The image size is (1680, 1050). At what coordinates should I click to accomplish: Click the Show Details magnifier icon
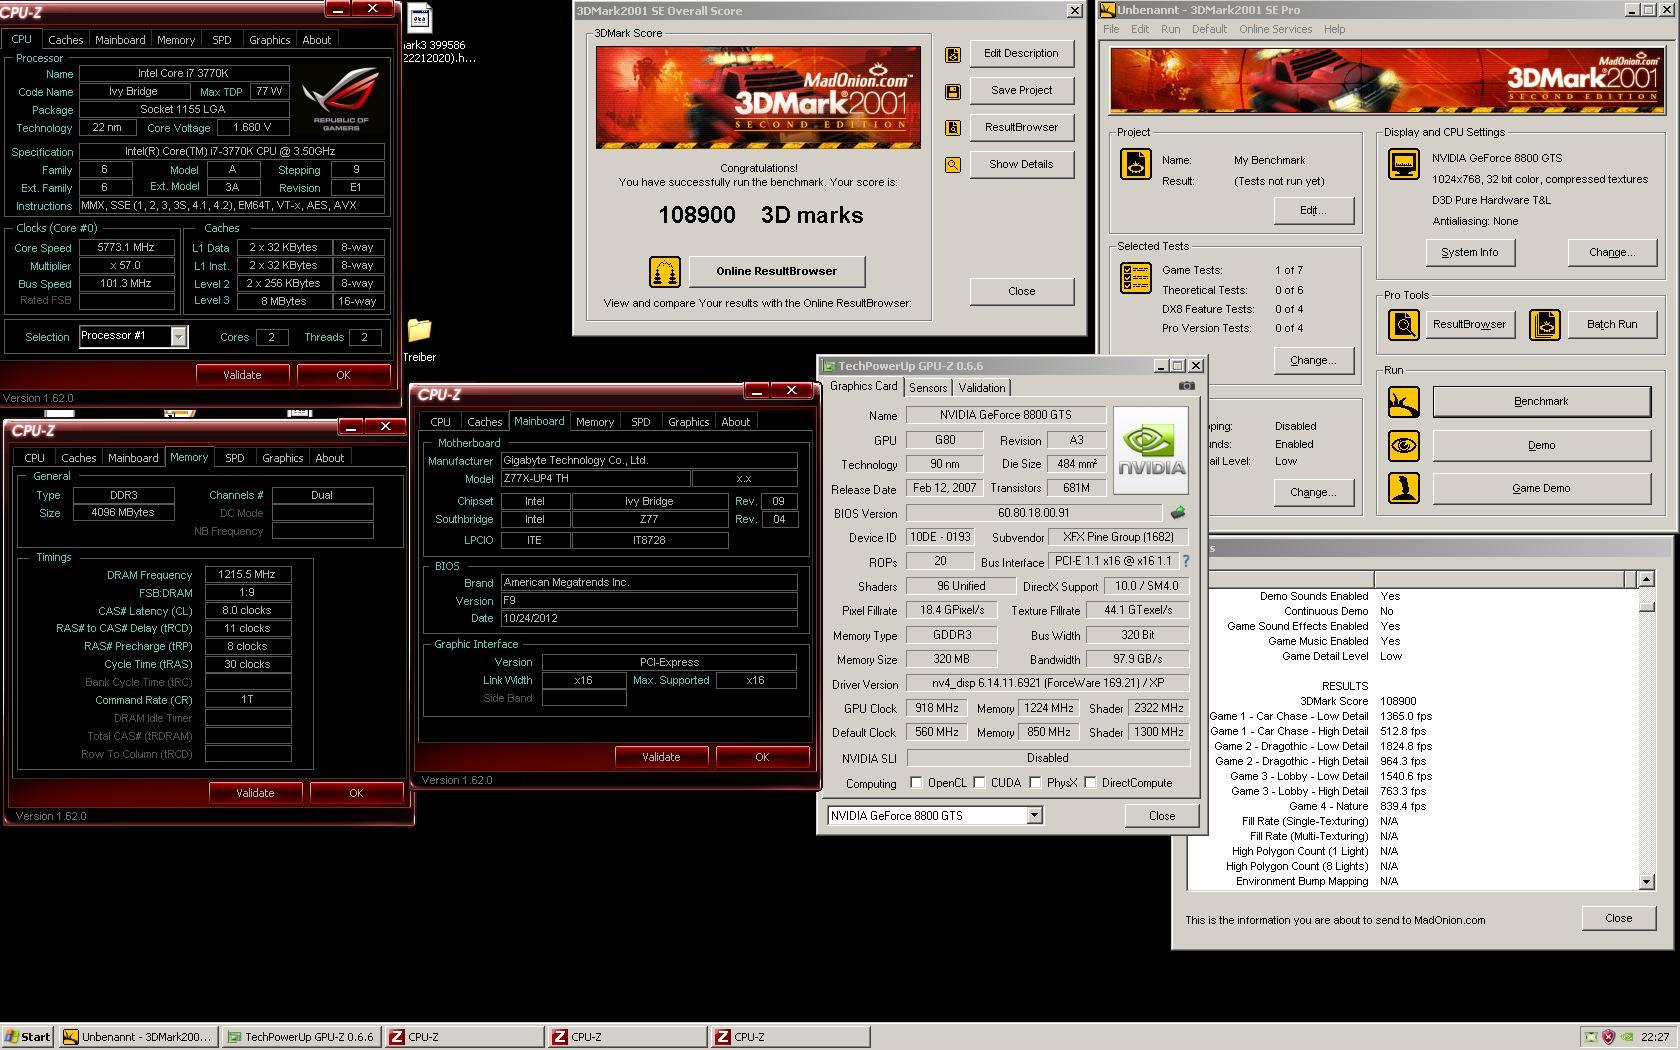coord(953,165)
